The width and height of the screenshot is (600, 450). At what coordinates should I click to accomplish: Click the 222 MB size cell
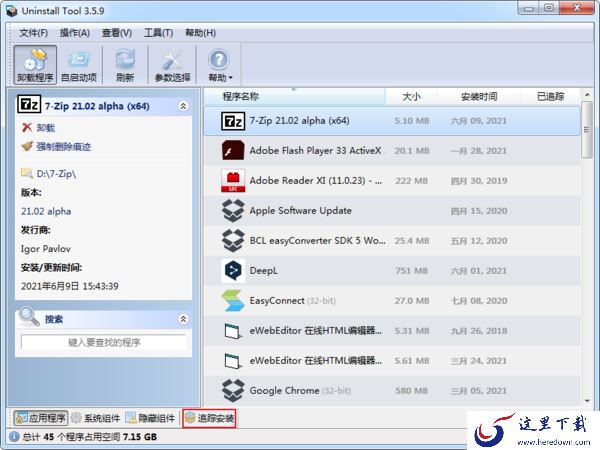(411, 181)
